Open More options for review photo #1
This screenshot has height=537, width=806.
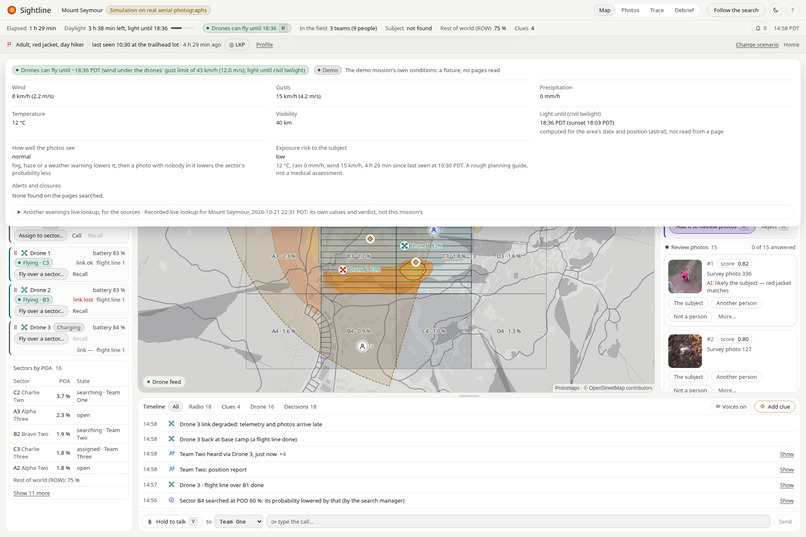(727, 317)
